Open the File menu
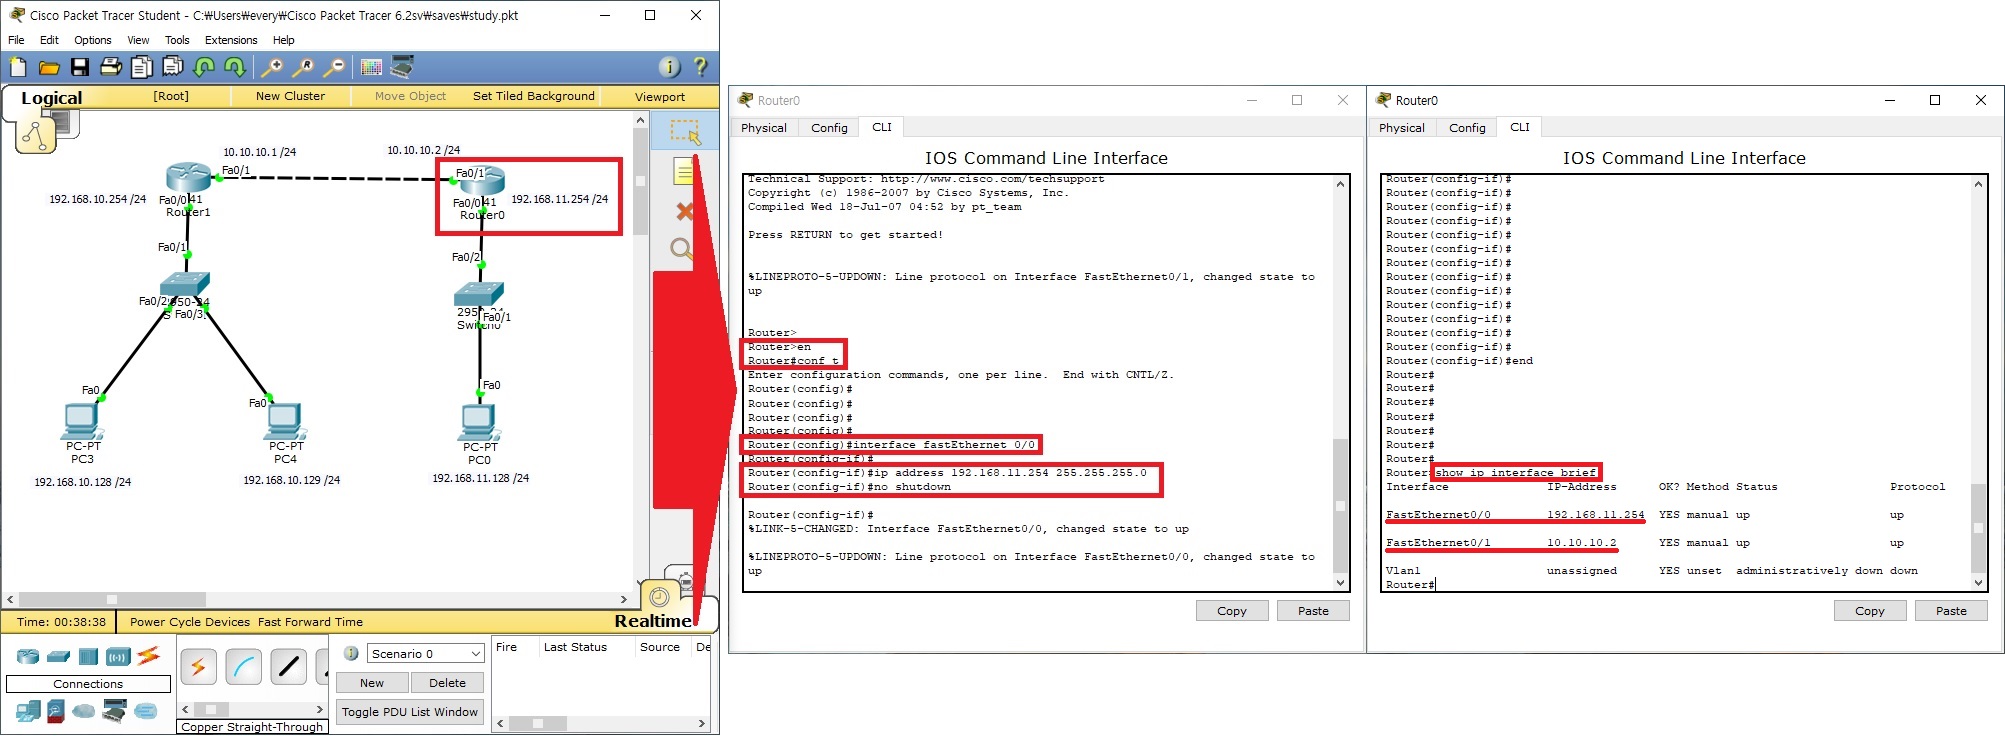The image size is (2005, 736). click(16, 40)
